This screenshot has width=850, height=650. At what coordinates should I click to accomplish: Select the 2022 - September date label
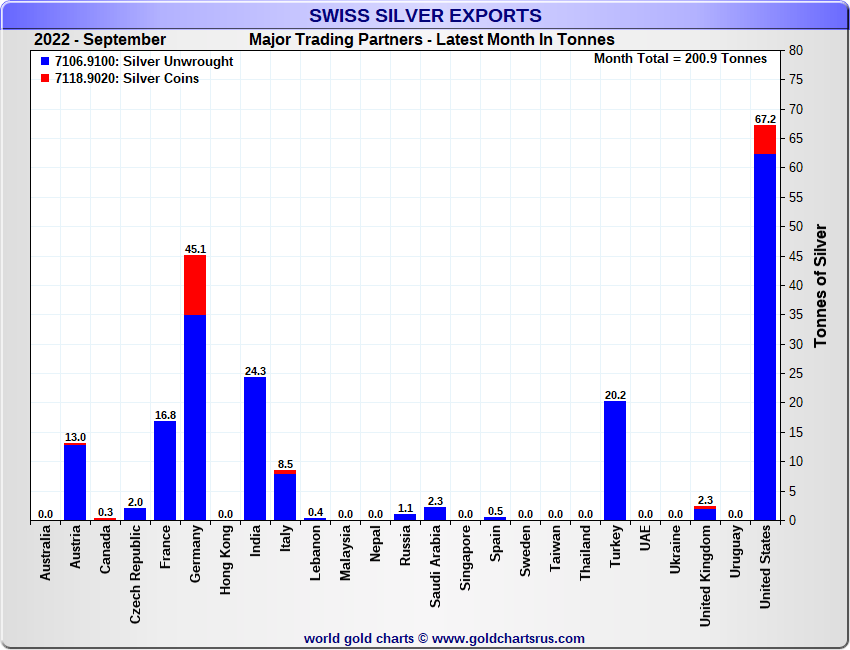coord(100,40)
